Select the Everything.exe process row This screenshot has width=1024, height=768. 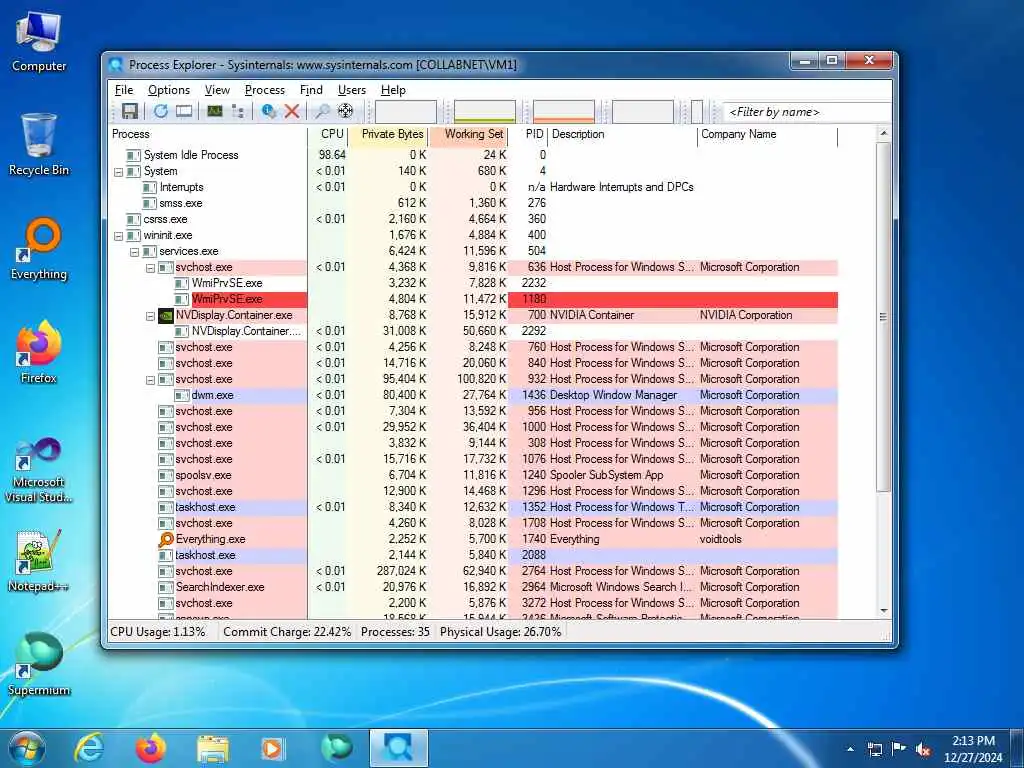[473, 539]
